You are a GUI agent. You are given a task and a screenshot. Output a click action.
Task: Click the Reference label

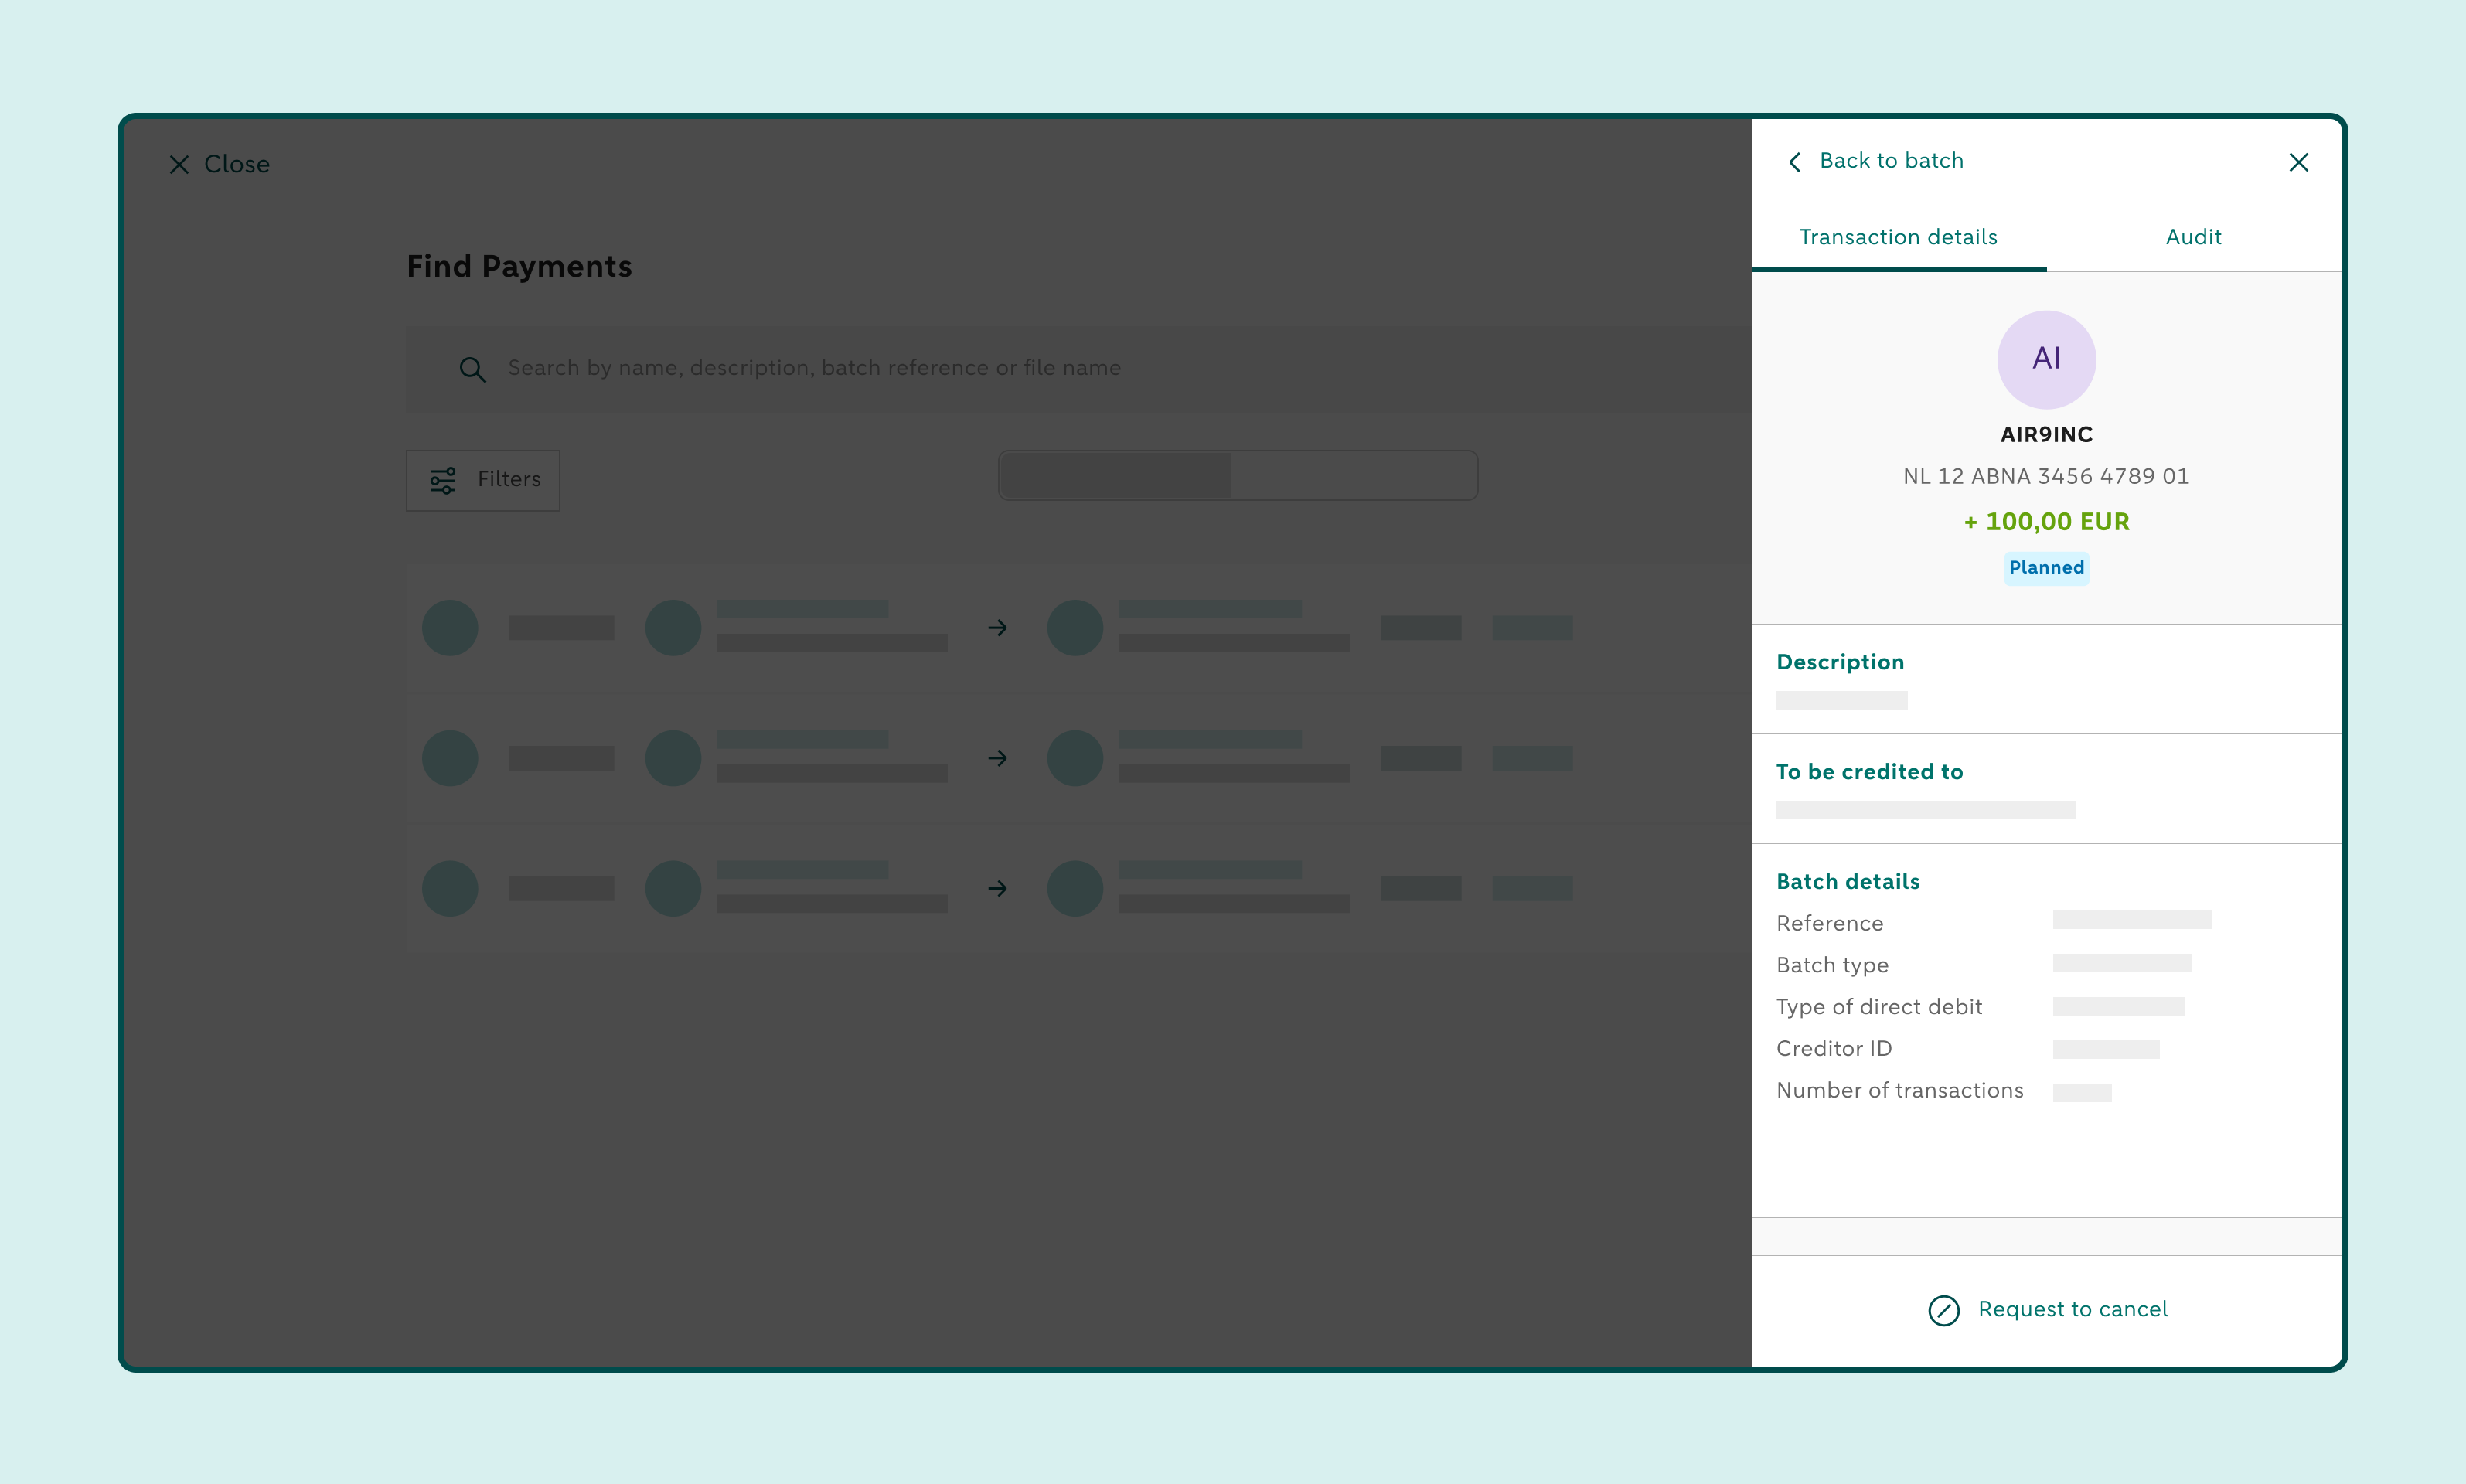click(x=1829, y=924)
